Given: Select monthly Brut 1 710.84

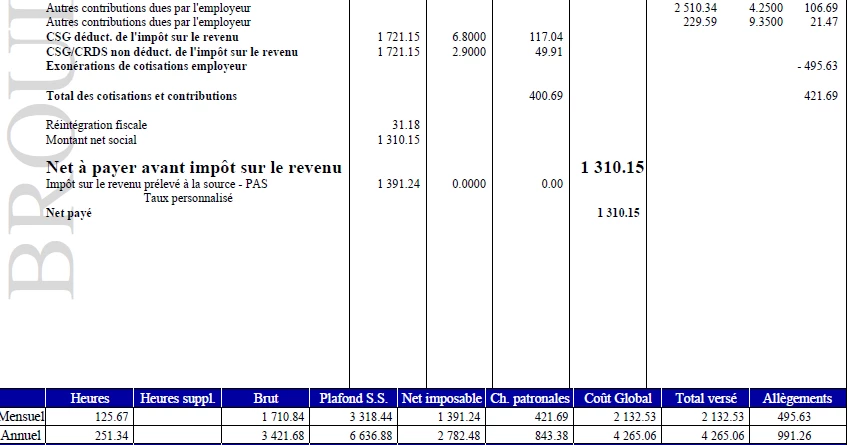Looking at the screenshot, I should (x=283, y=416).
